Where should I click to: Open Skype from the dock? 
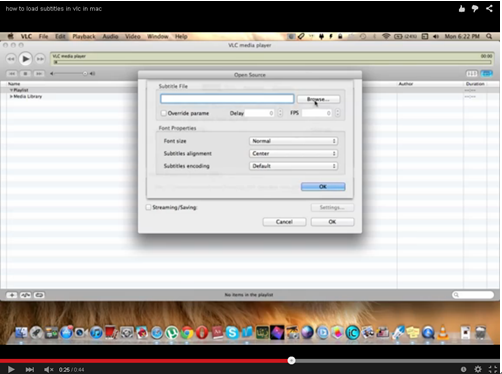[x=232, y=332]
